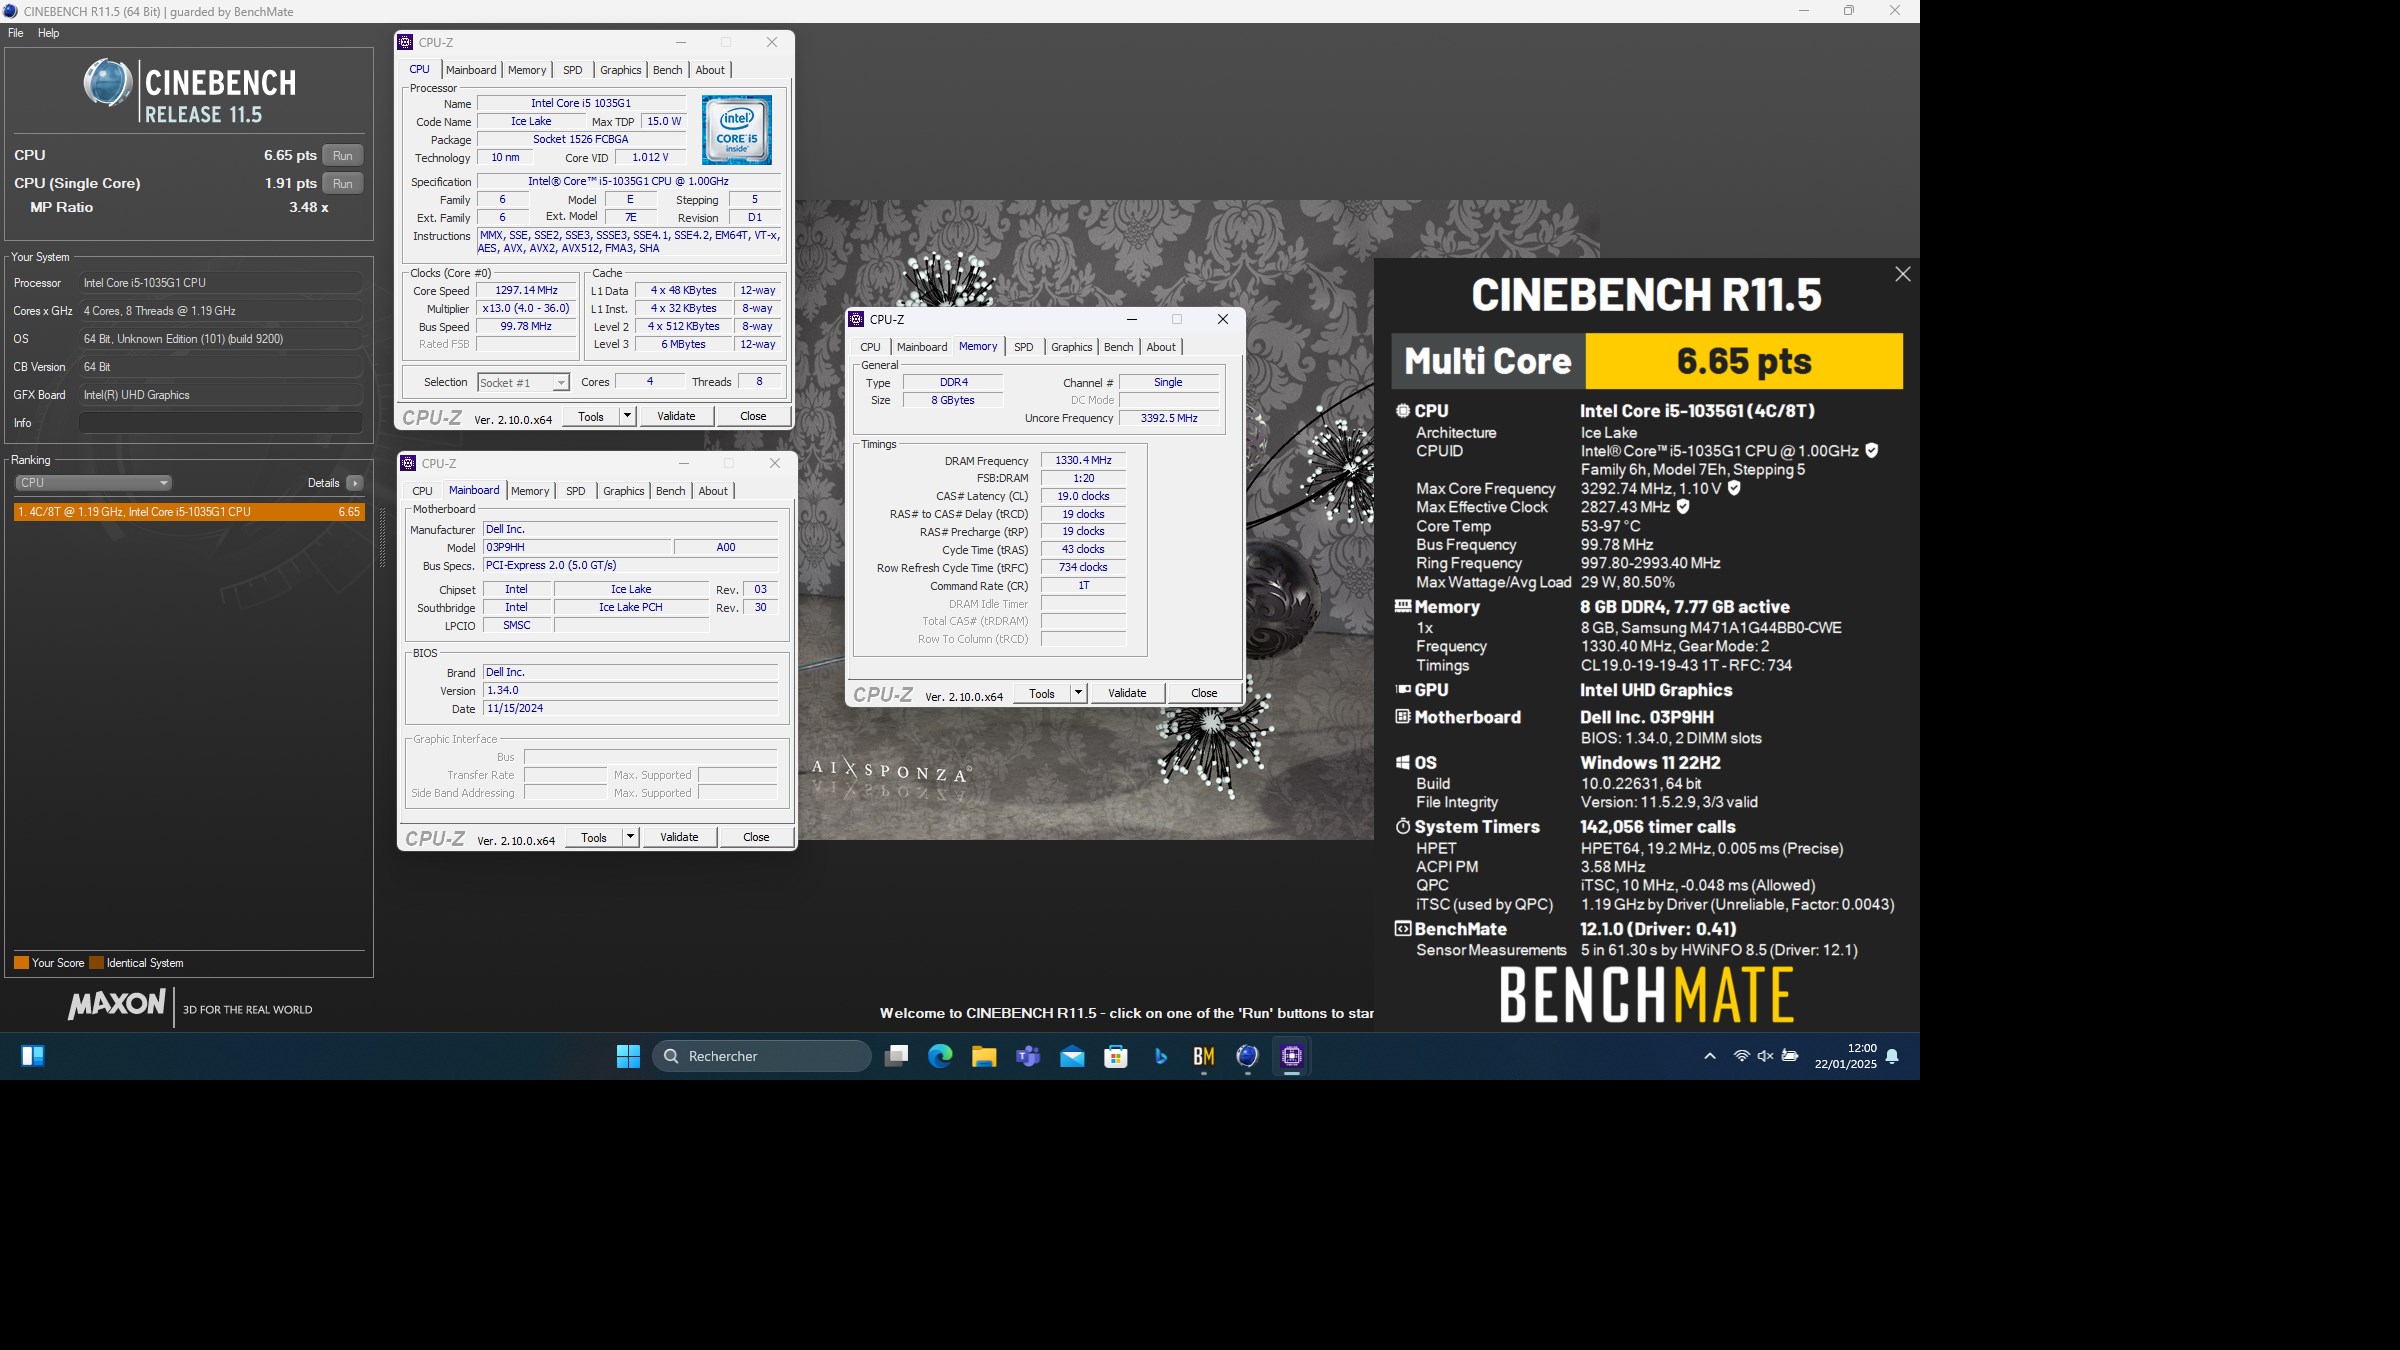Open notification bell icon

coord(1892,1056)
